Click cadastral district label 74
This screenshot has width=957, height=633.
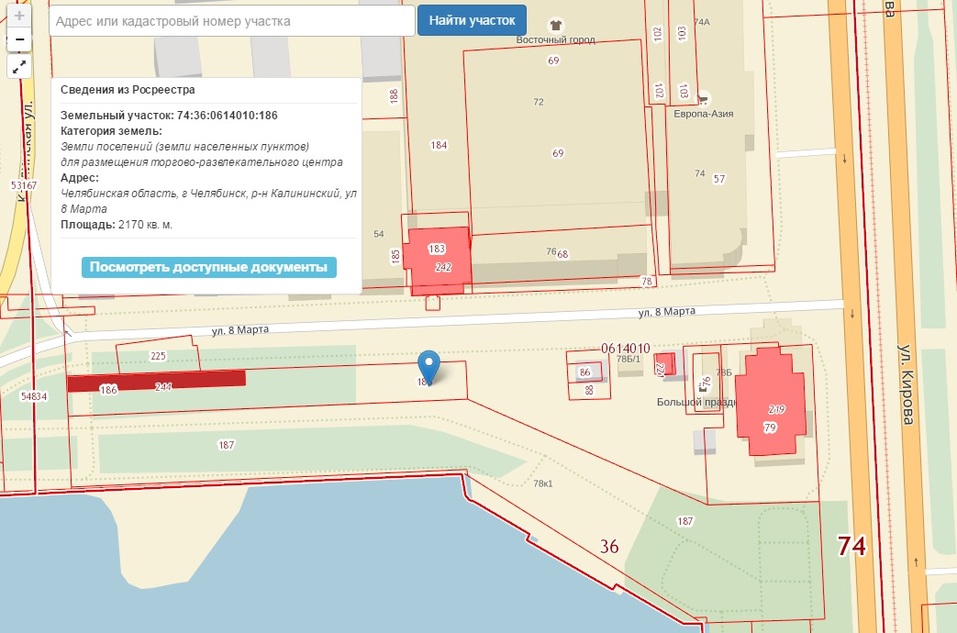851,546
